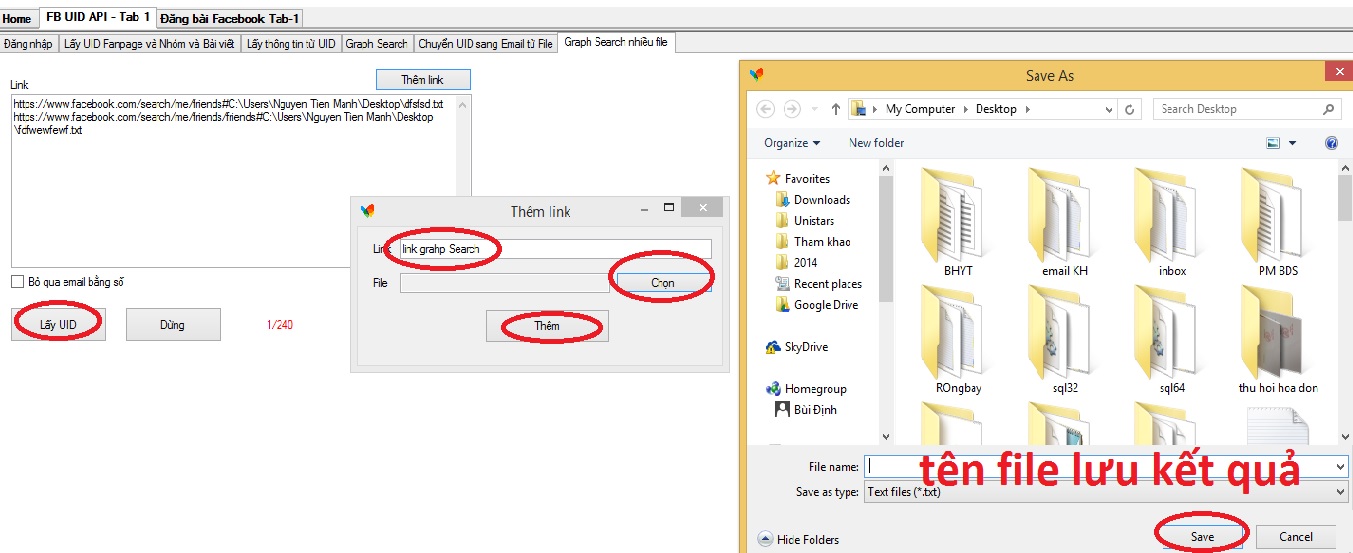Select the sql32 folder

(1064, 339)
